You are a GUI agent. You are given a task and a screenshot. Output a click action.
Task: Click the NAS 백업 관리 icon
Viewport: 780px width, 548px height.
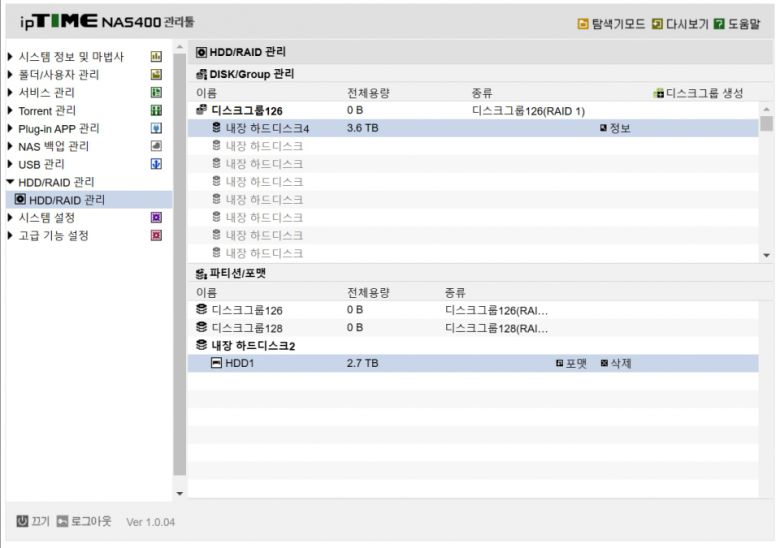(x=156, y=146)
